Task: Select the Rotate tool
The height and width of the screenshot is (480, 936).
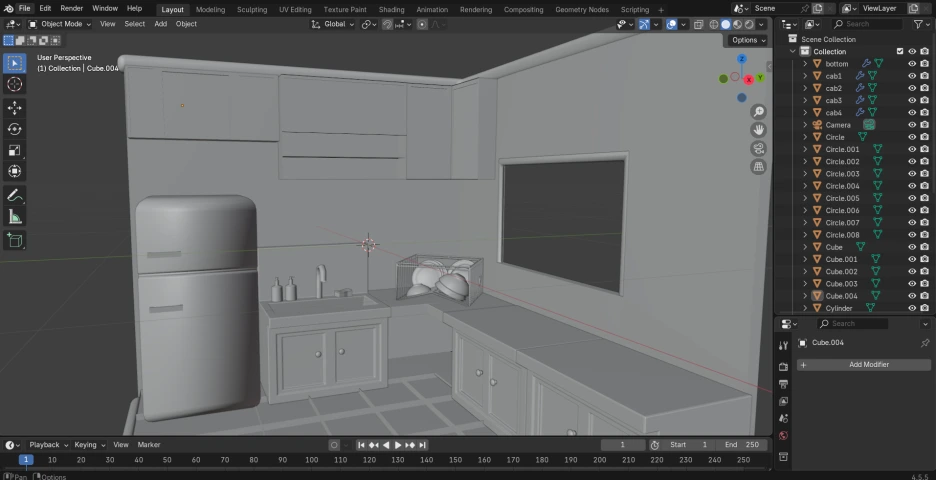Action: pos(15,129)
